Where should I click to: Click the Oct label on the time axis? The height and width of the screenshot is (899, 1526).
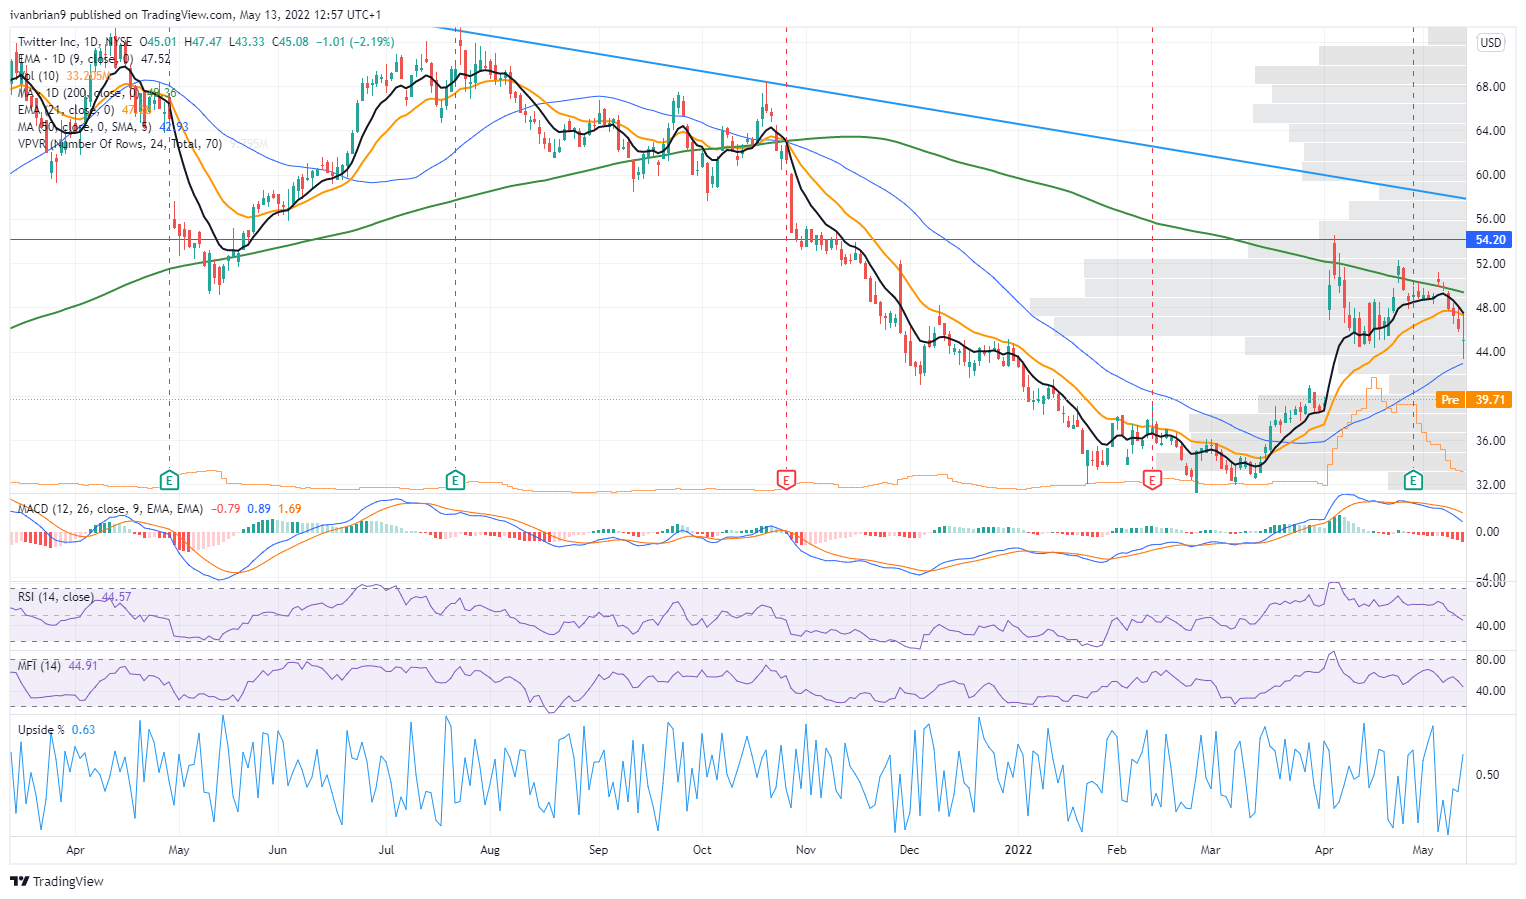click(x=702, y=850)
